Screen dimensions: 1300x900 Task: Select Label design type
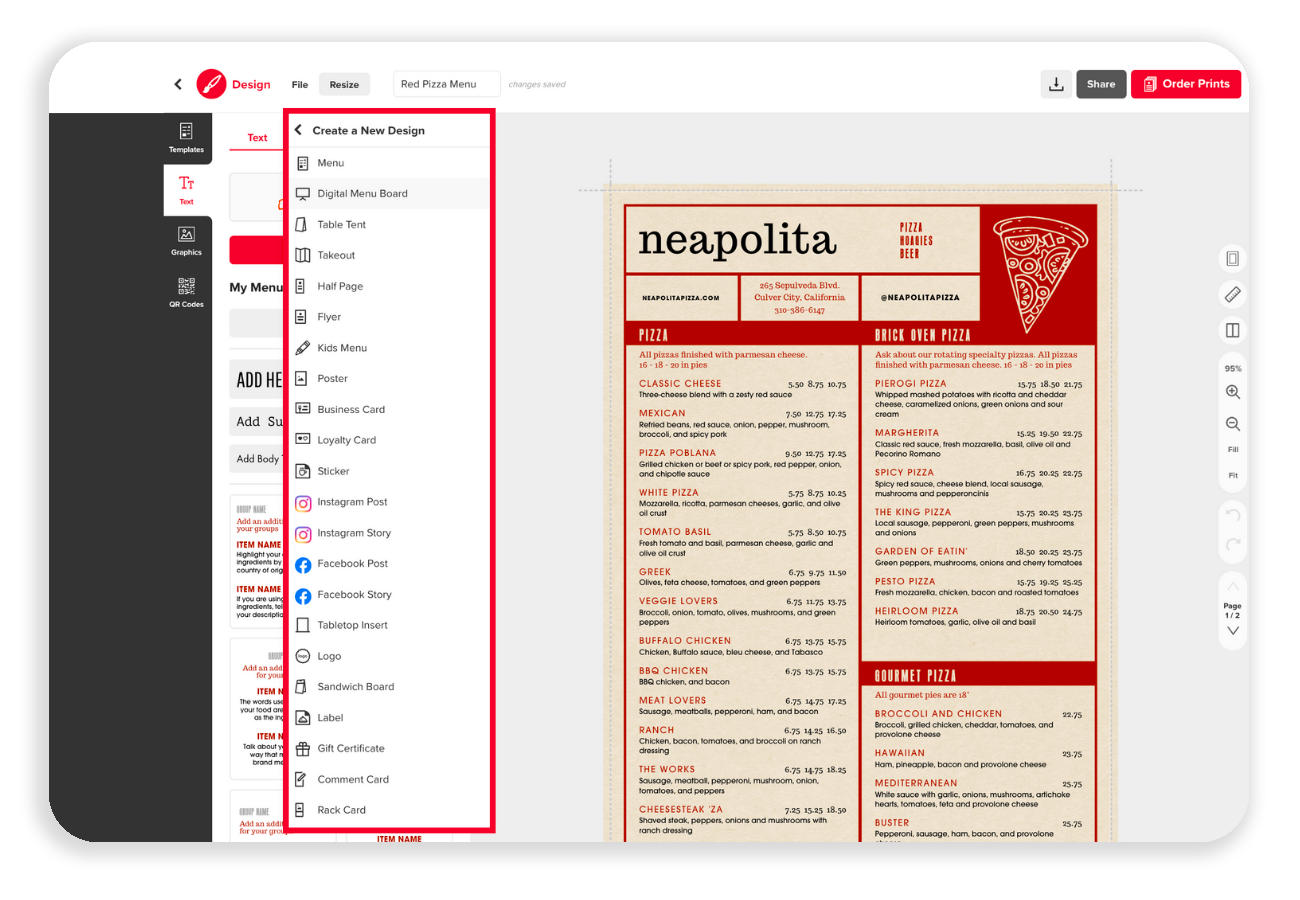pos(390,718)
